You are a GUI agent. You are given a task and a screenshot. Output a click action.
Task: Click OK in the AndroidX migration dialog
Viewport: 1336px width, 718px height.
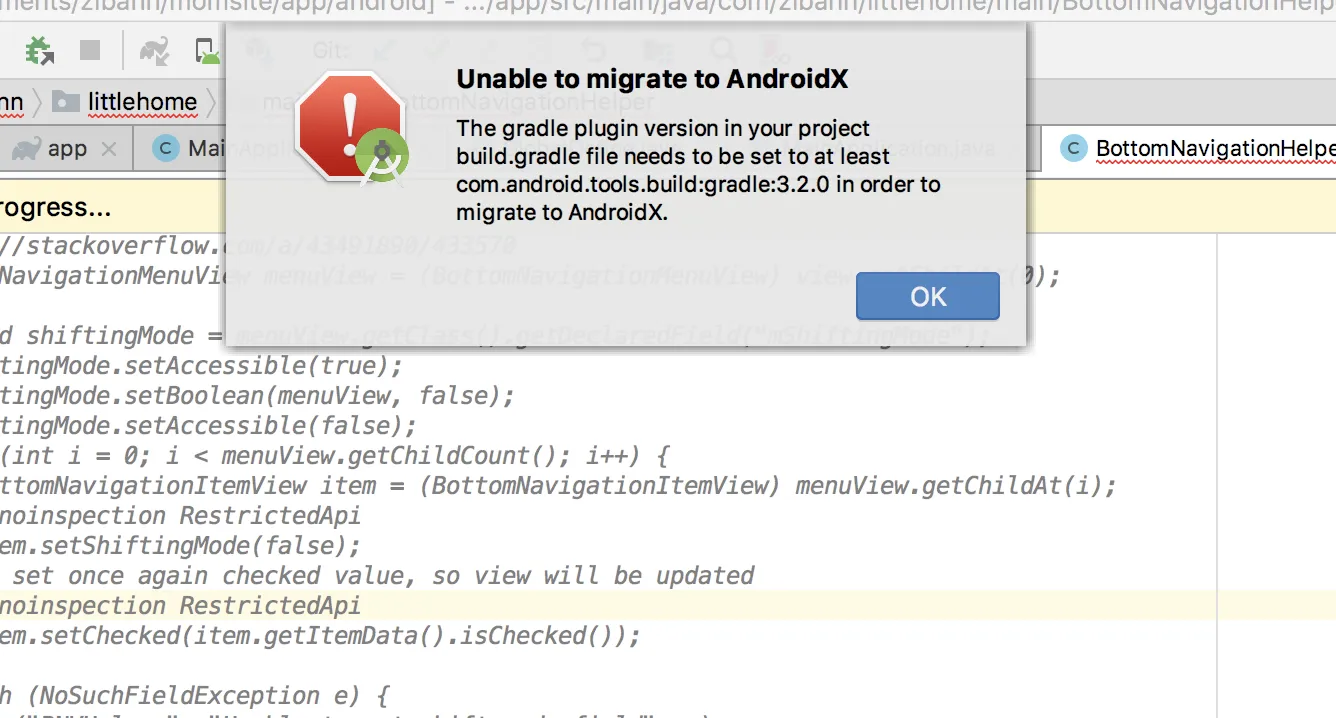click(927, 296)
